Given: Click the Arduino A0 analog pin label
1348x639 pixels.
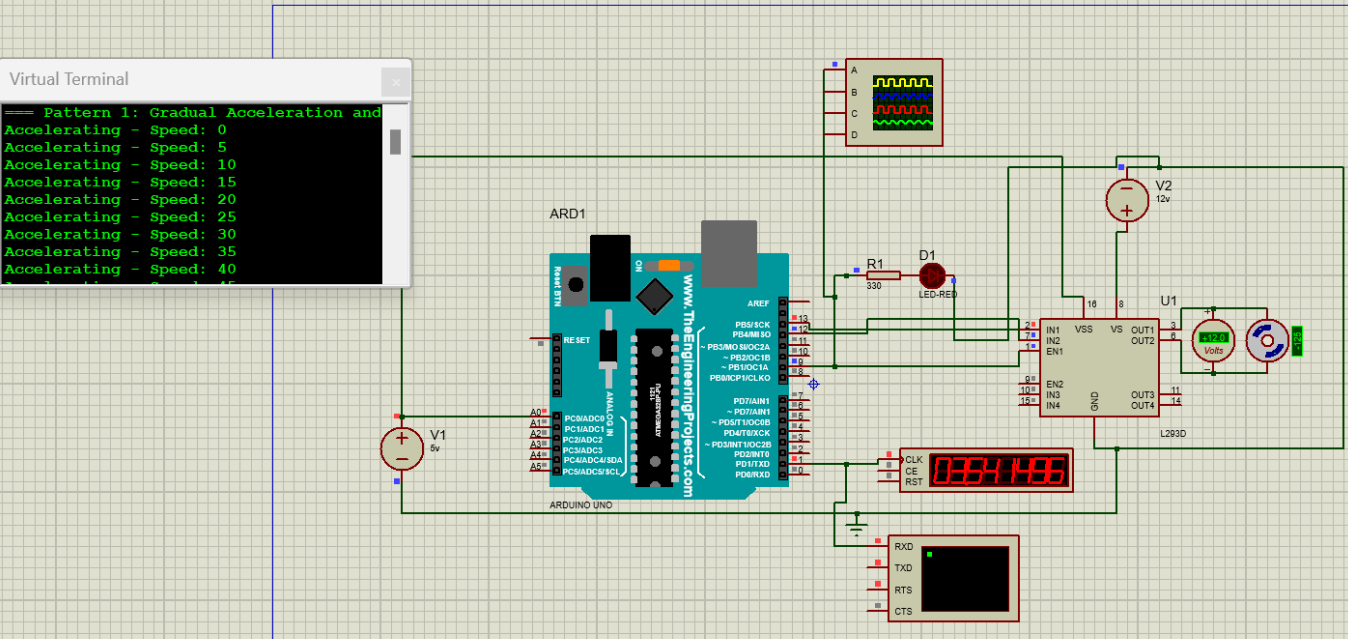Looking at the screenshot, I should [536, 413].
